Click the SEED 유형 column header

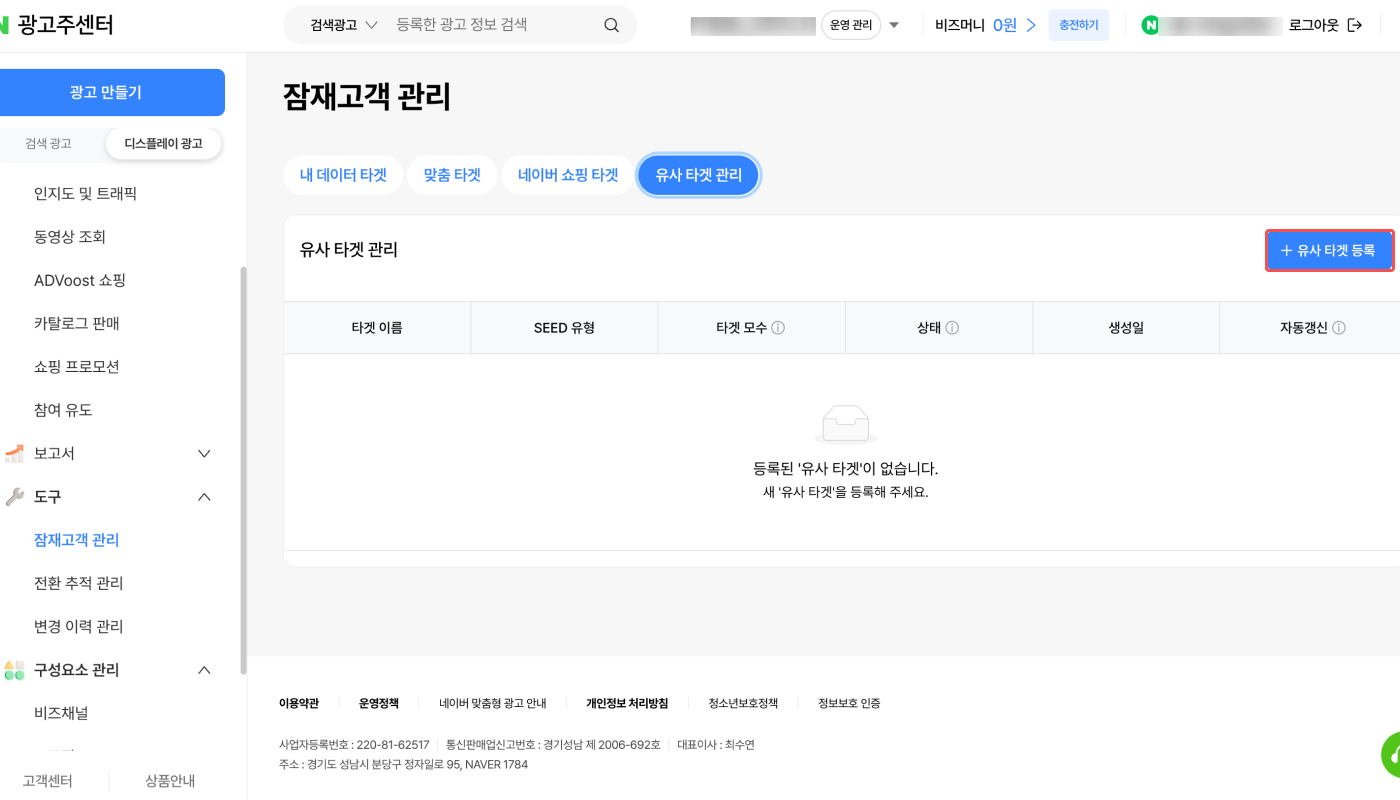[x=564, y=328]
